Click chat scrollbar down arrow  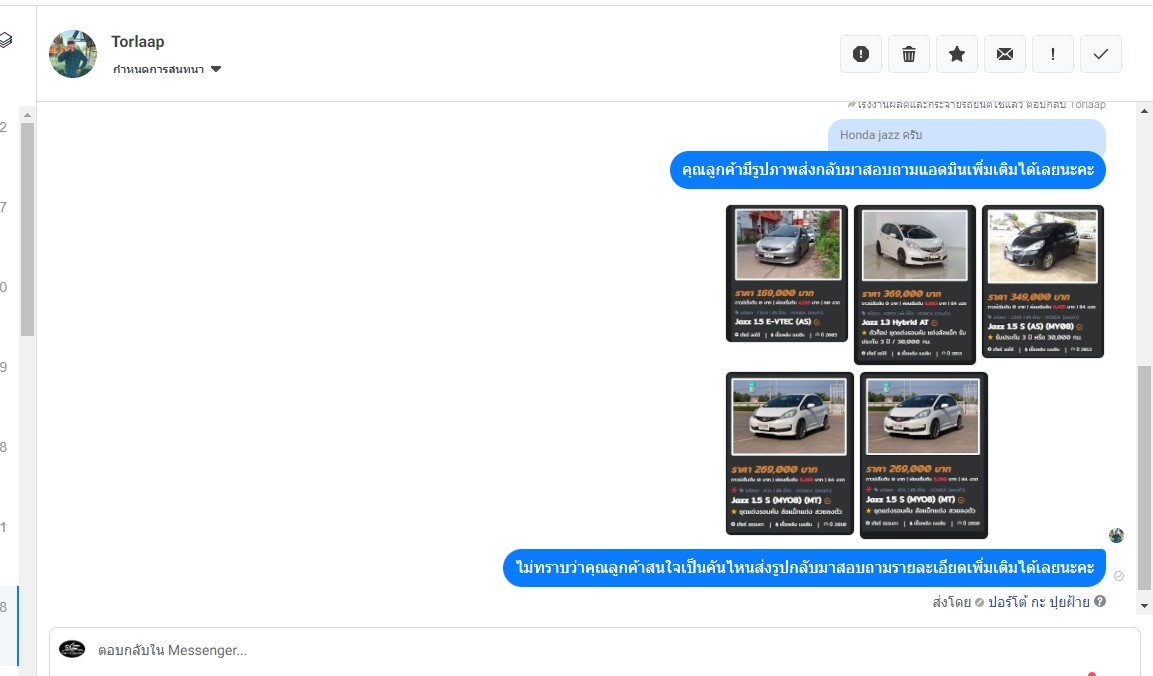(1144, 605)
